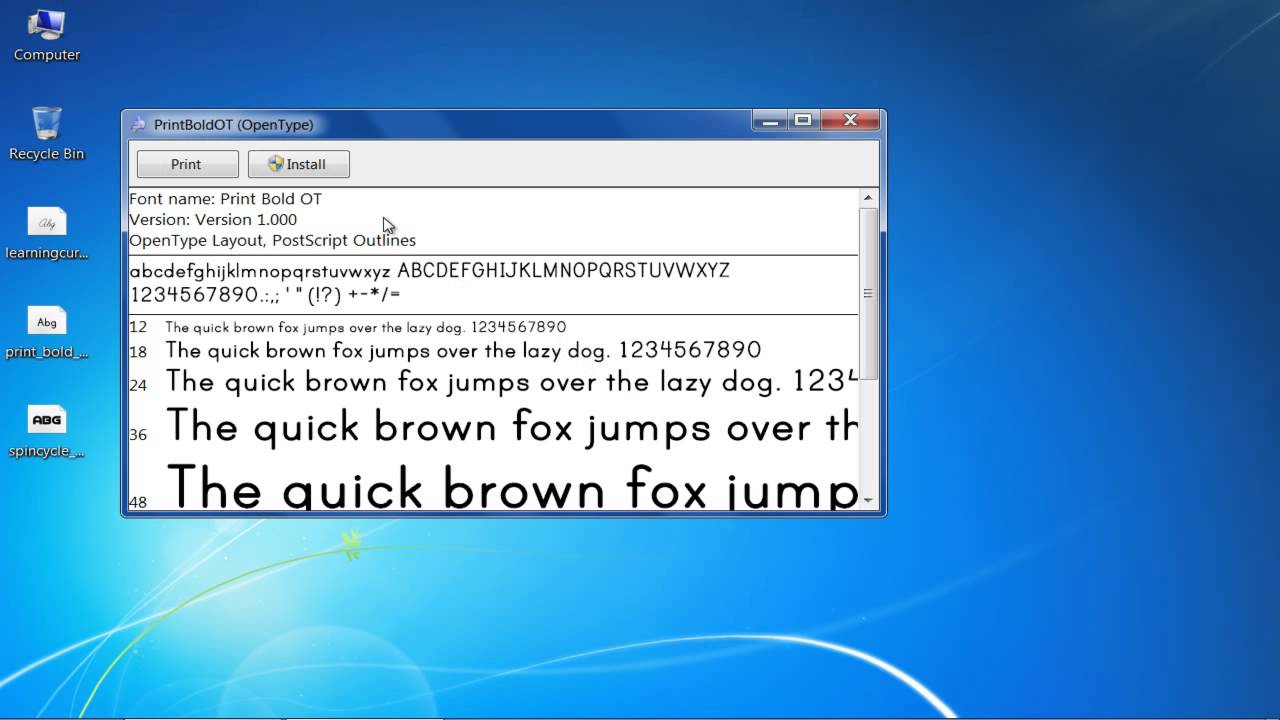
Task: Select the learningcur... font file icon
Action: click(46, 232)
